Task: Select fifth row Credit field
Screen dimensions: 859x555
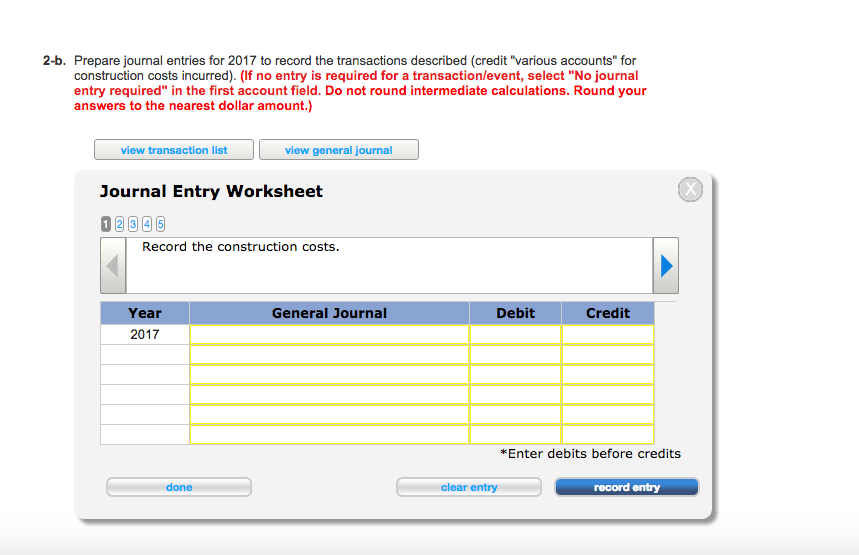Action: click(x=608, y=415)
